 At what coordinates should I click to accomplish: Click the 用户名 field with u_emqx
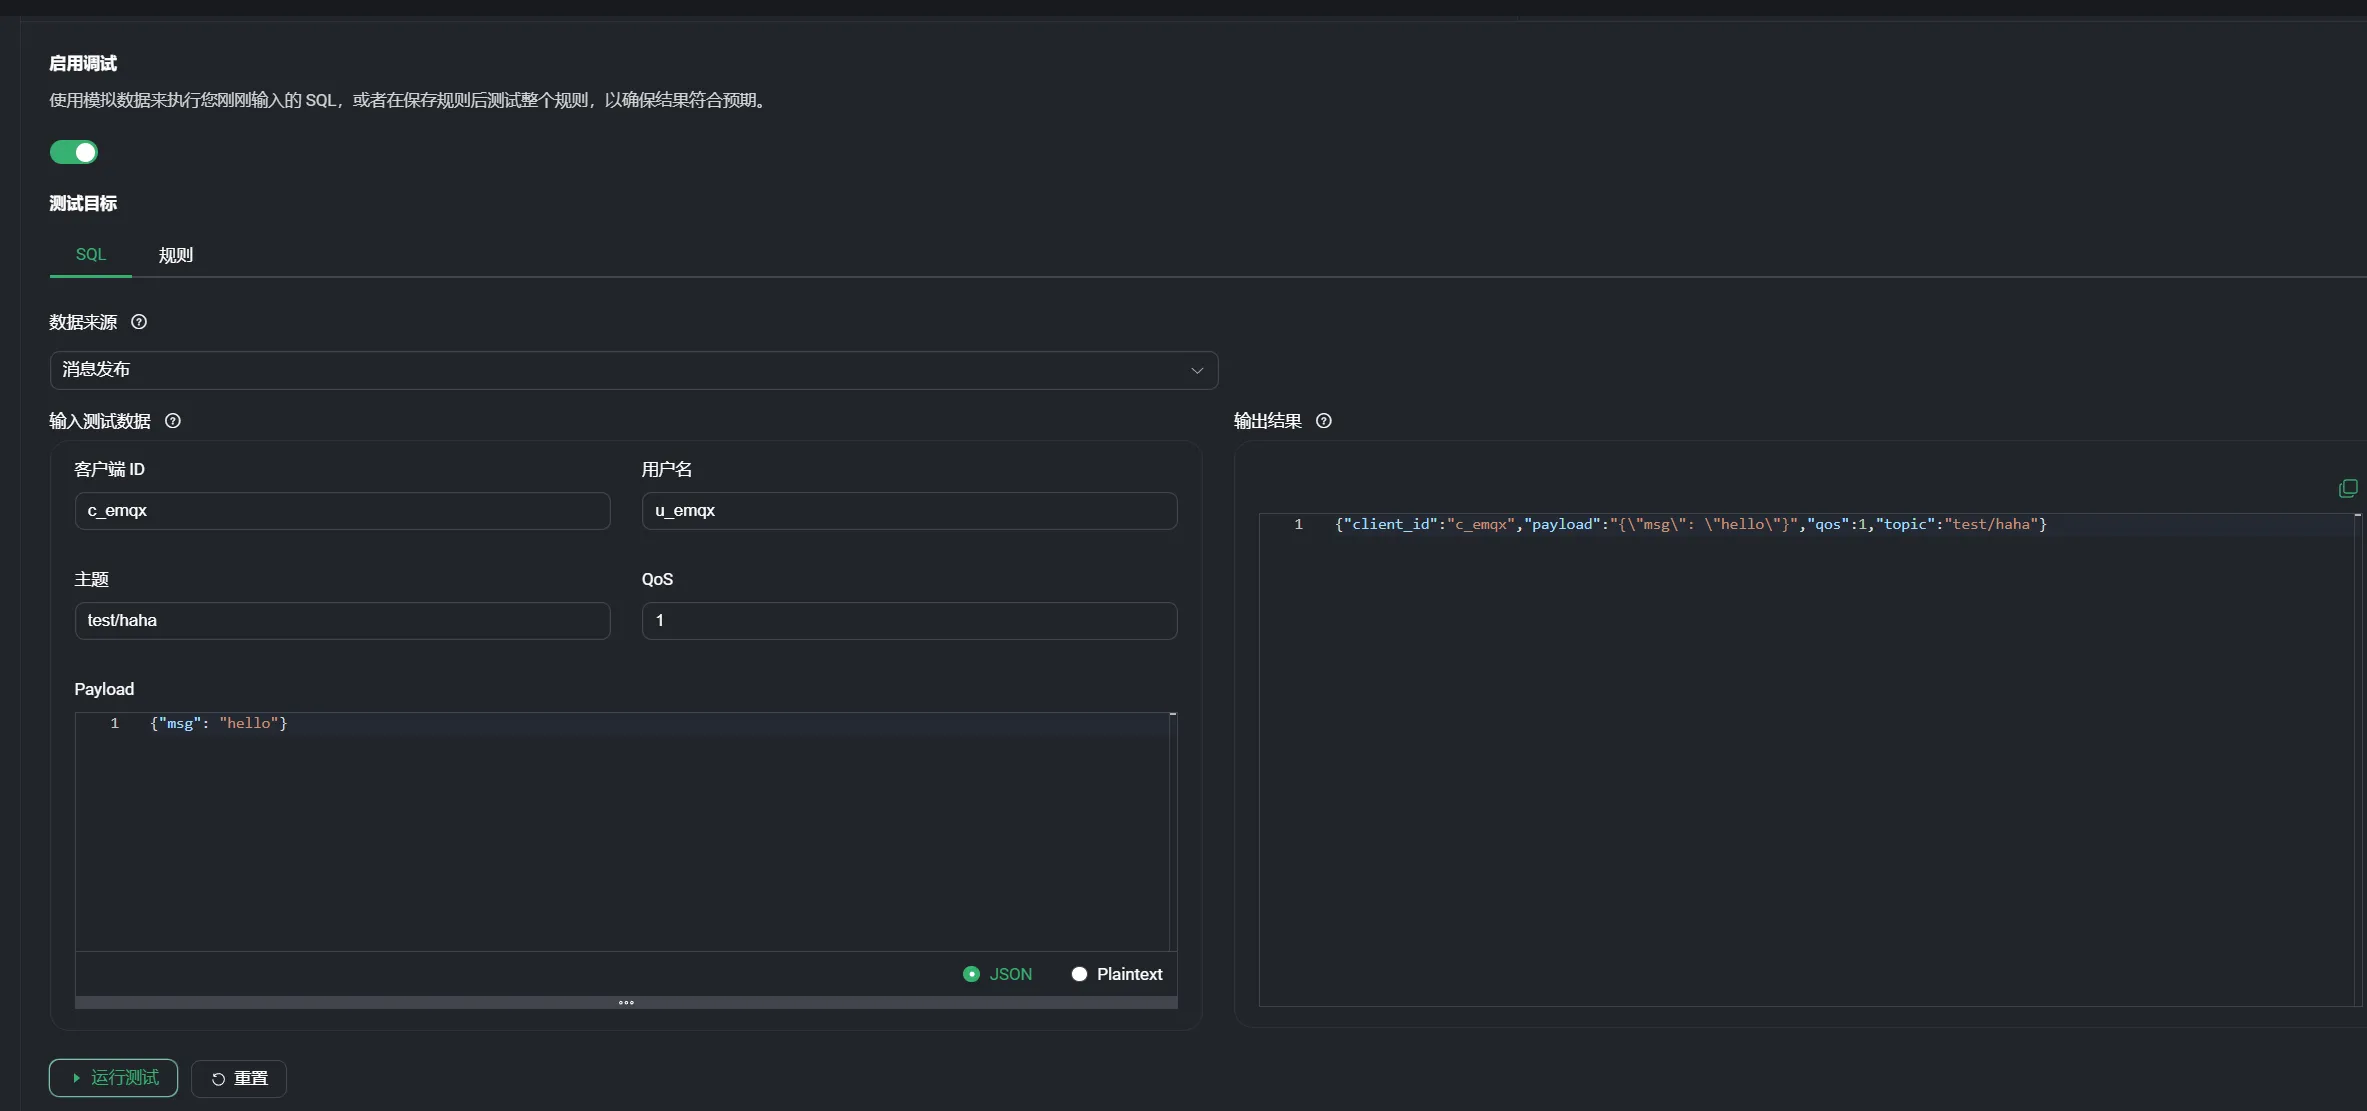[909, 511]
